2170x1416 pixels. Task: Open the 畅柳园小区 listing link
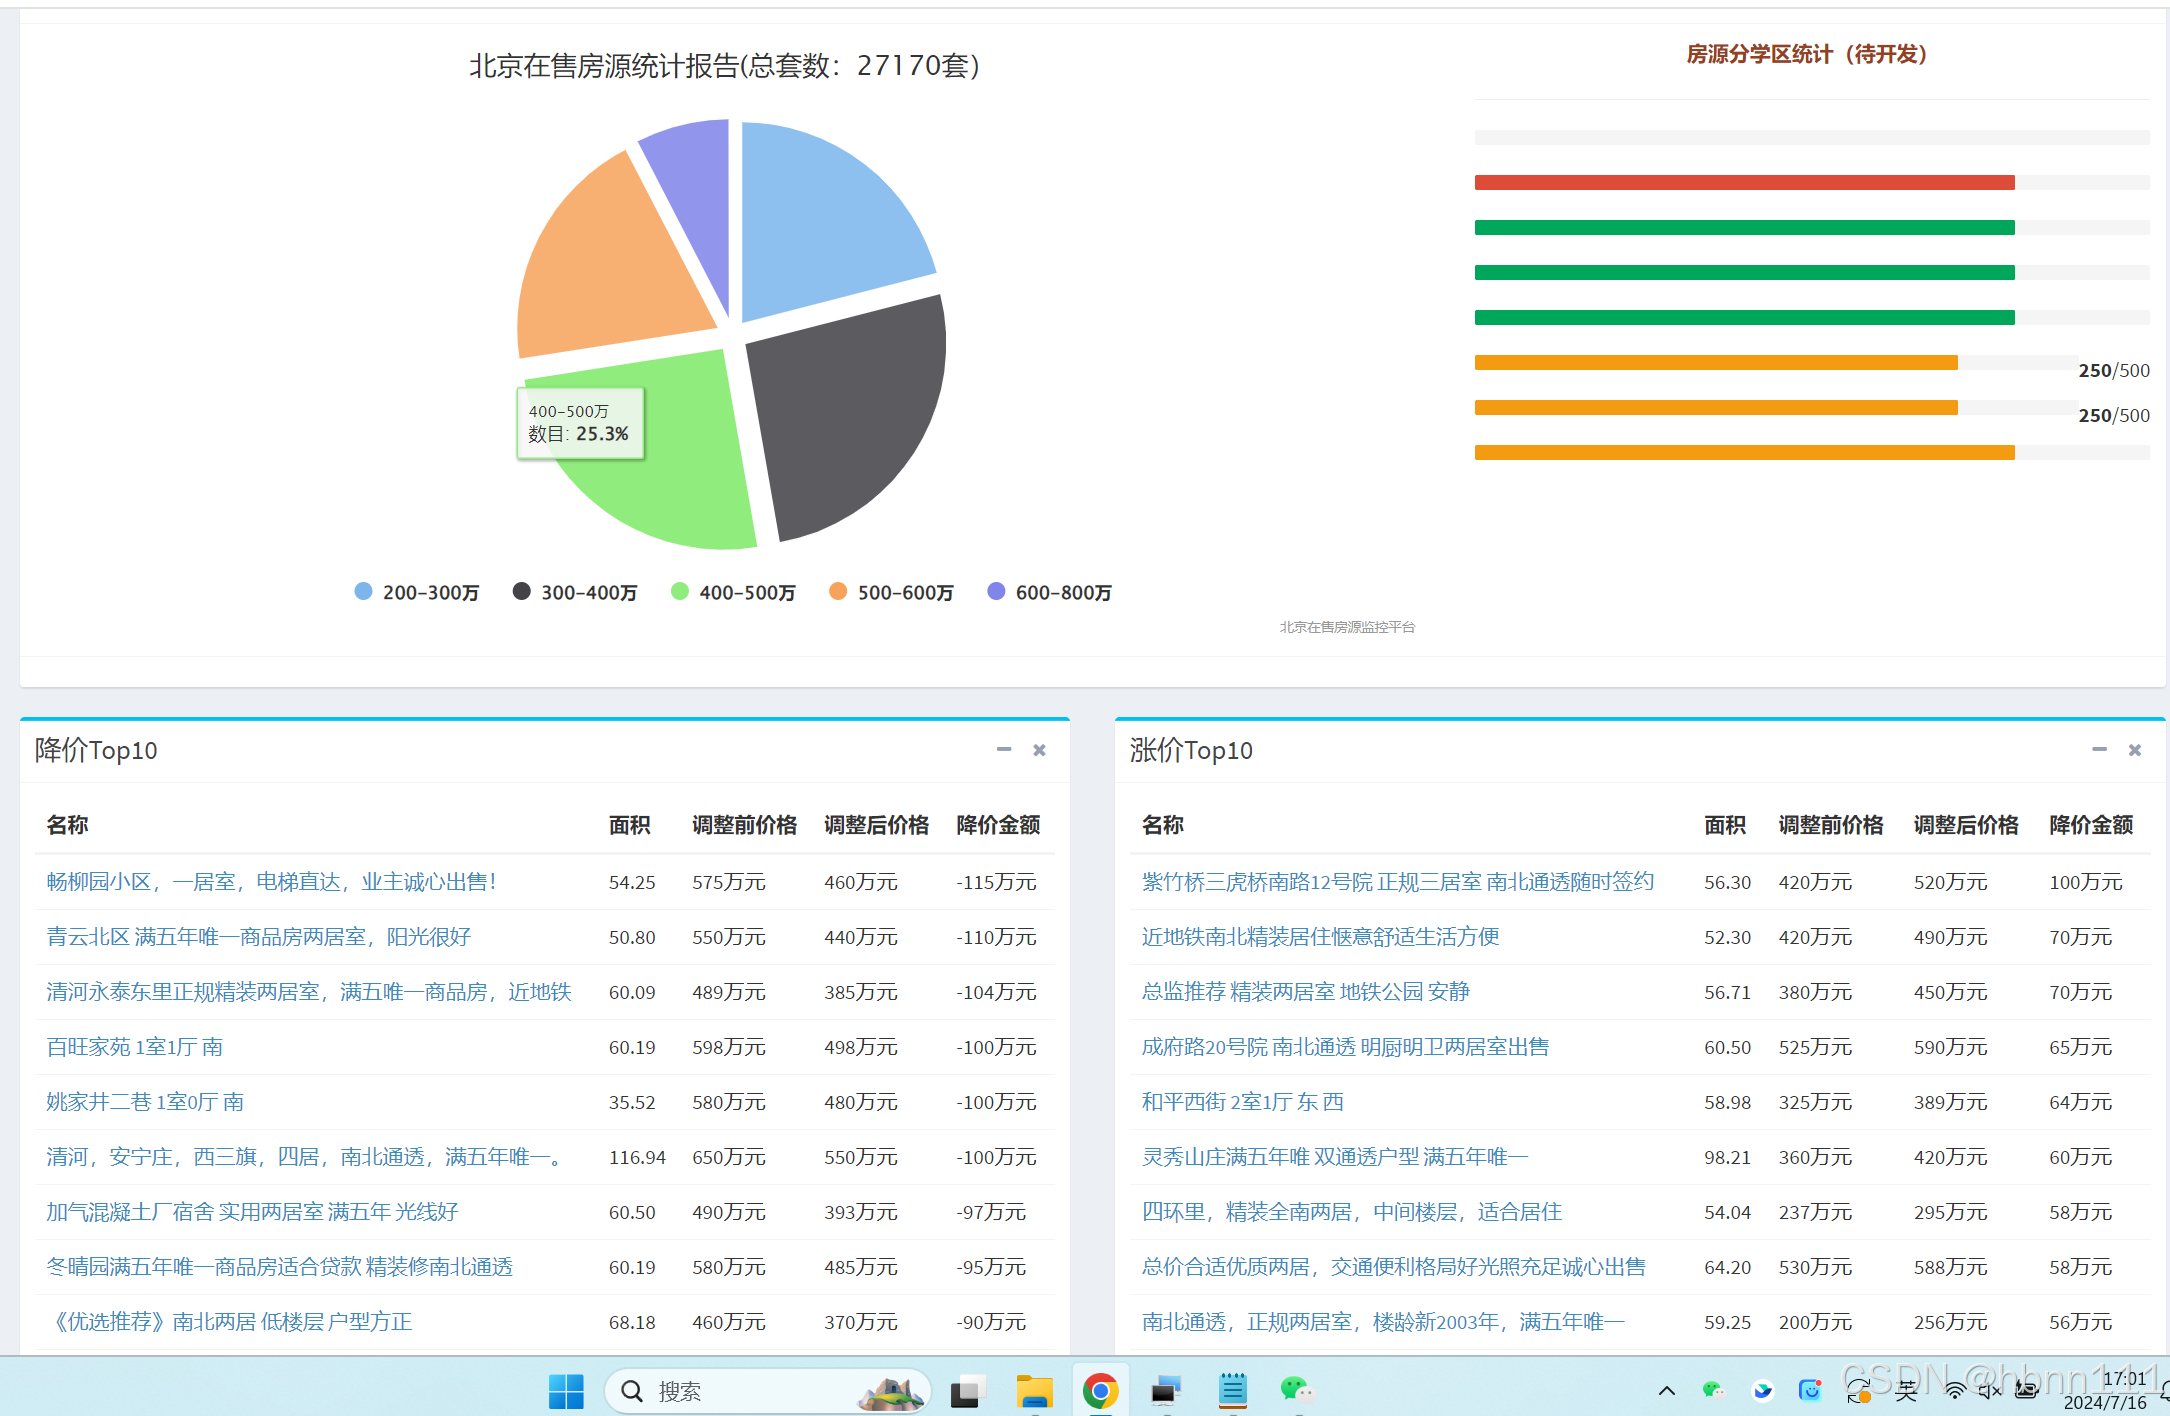[x=271, y=881]
